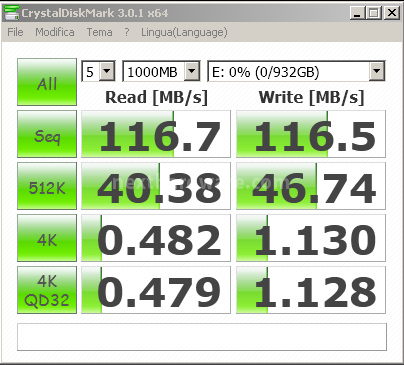The width and height of the screenshot is (404, 365).
Task: Click the Seq read result 116.7
Action: [x=156, y=134]
